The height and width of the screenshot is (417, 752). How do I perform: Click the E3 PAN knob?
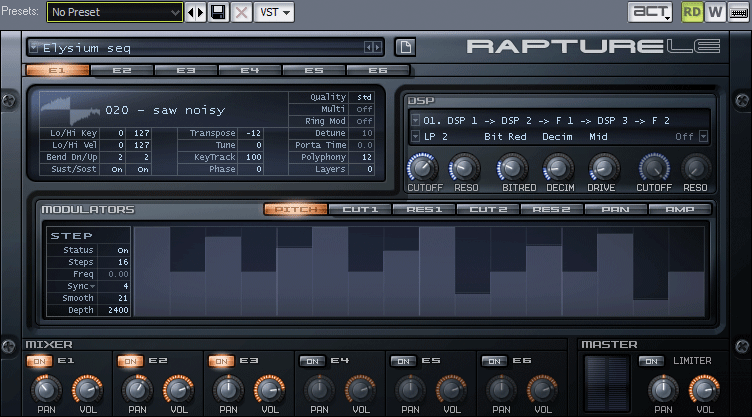click(228, 390)
